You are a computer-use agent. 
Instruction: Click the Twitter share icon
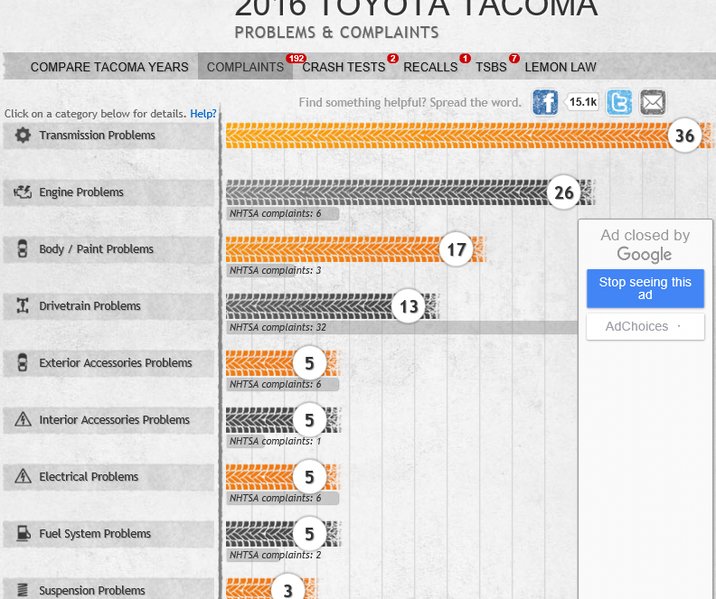click(619, 102)
